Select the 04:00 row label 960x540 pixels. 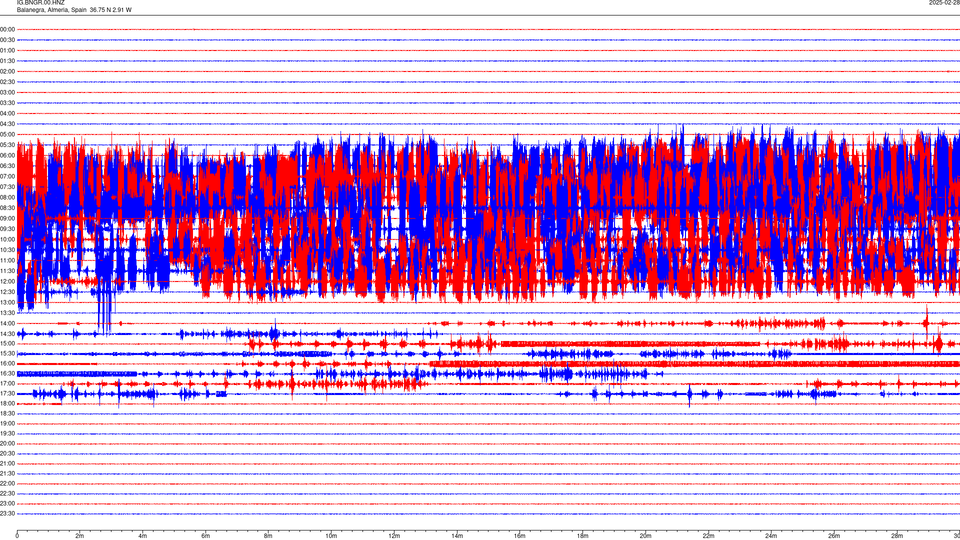(x=7, y=113)
